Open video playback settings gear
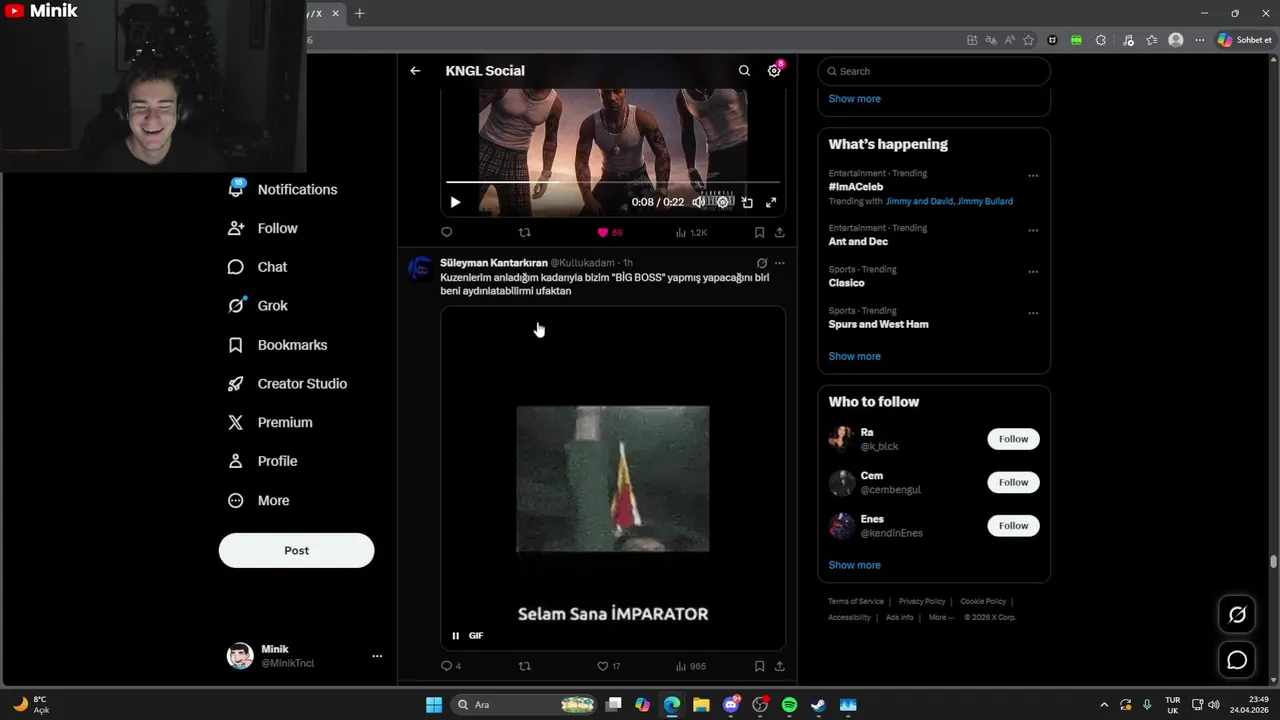The image size is (1280, 720). click(x=723, y=202)
